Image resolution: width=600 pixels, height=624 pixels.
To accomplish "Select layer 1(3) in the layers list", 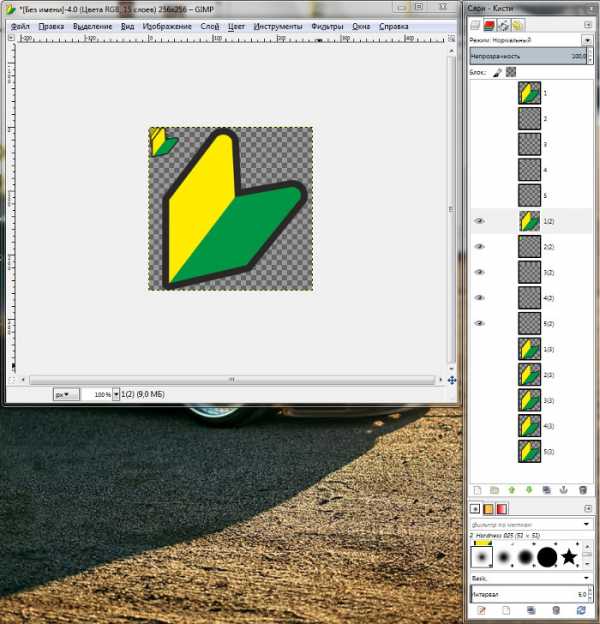I will tap(531, 349).
